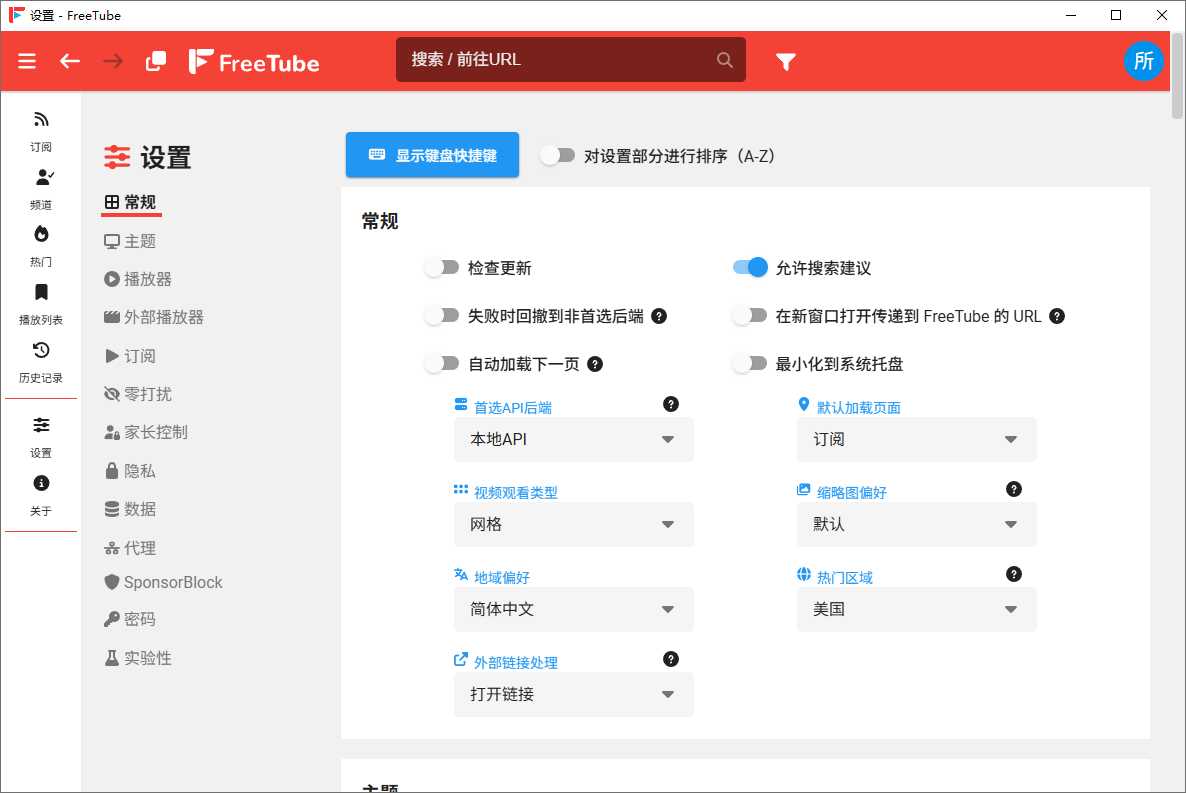Go forward with the right arrow
The image size is (1186, 793).
pos(113,61)
